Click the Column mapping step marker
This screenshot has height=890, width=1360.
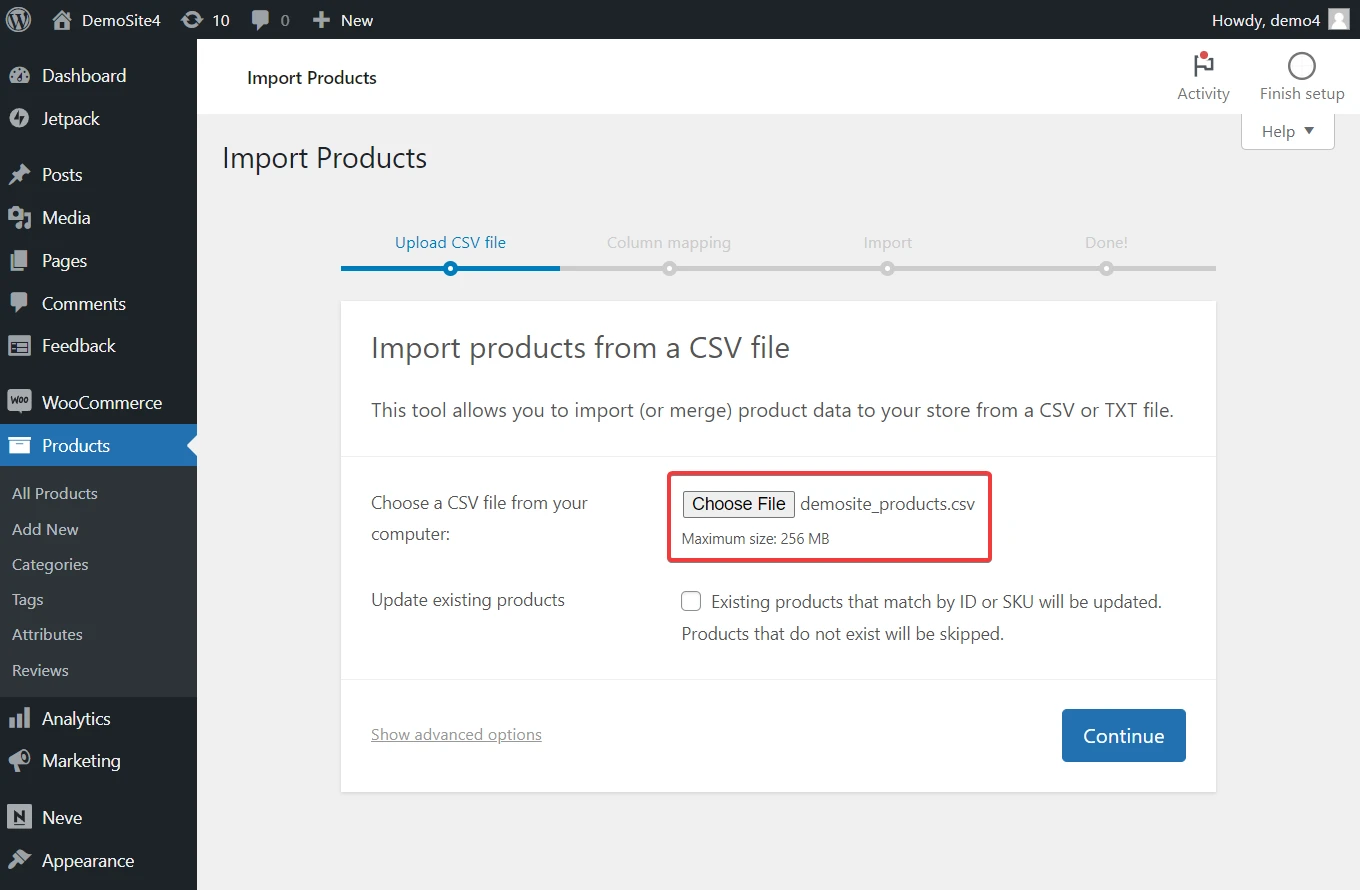click(669, 268)
